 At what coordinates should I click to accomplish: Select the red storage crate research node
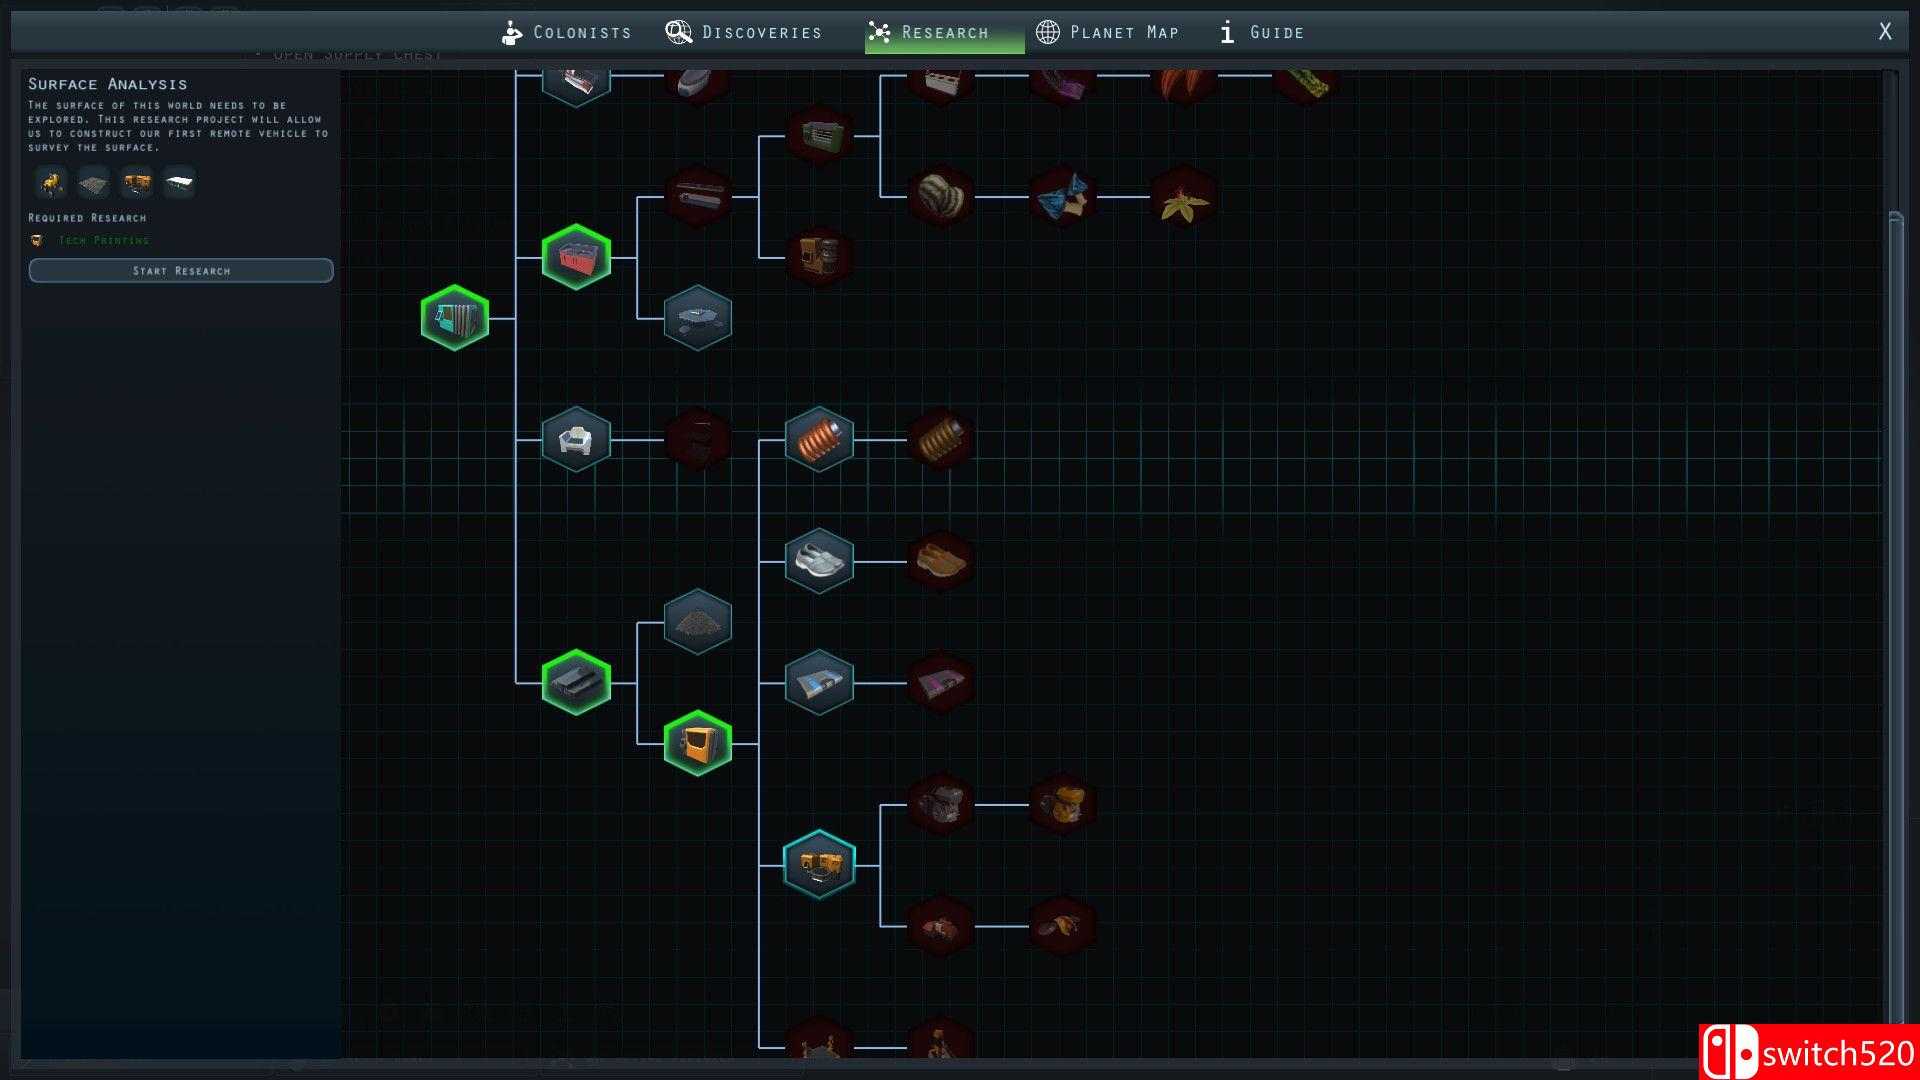[x=576, y=257]
